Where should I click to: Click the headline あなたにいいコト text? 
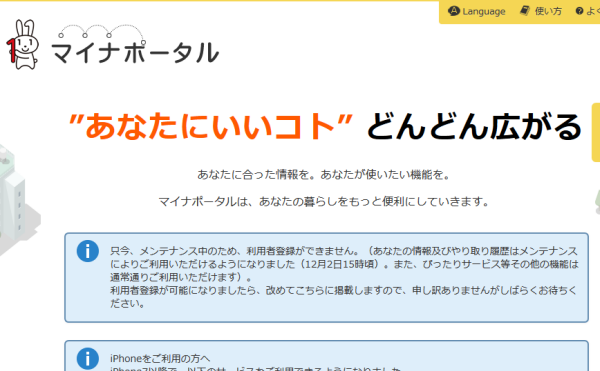point(210,126)
